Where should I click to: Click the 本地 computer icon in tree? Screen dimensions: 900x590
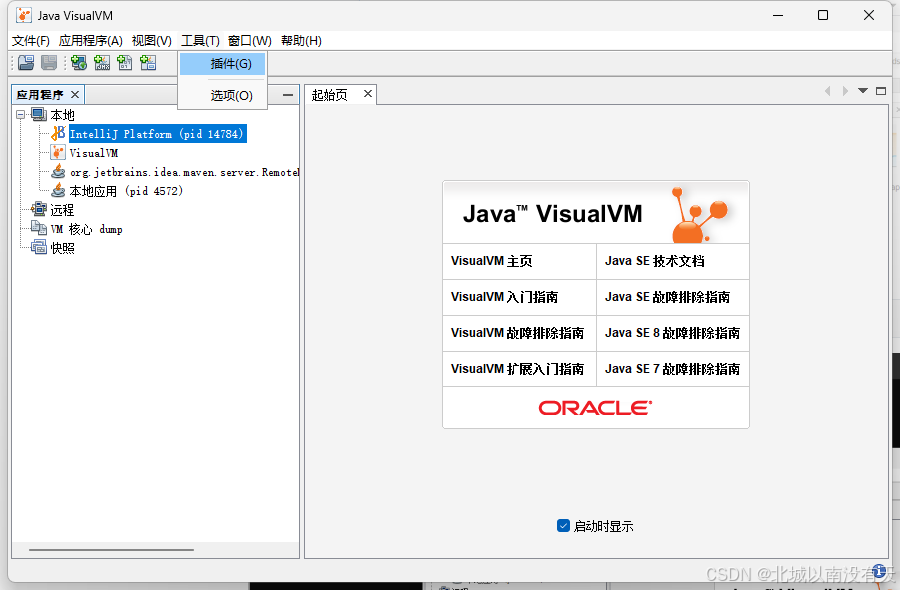coord(39,114)
